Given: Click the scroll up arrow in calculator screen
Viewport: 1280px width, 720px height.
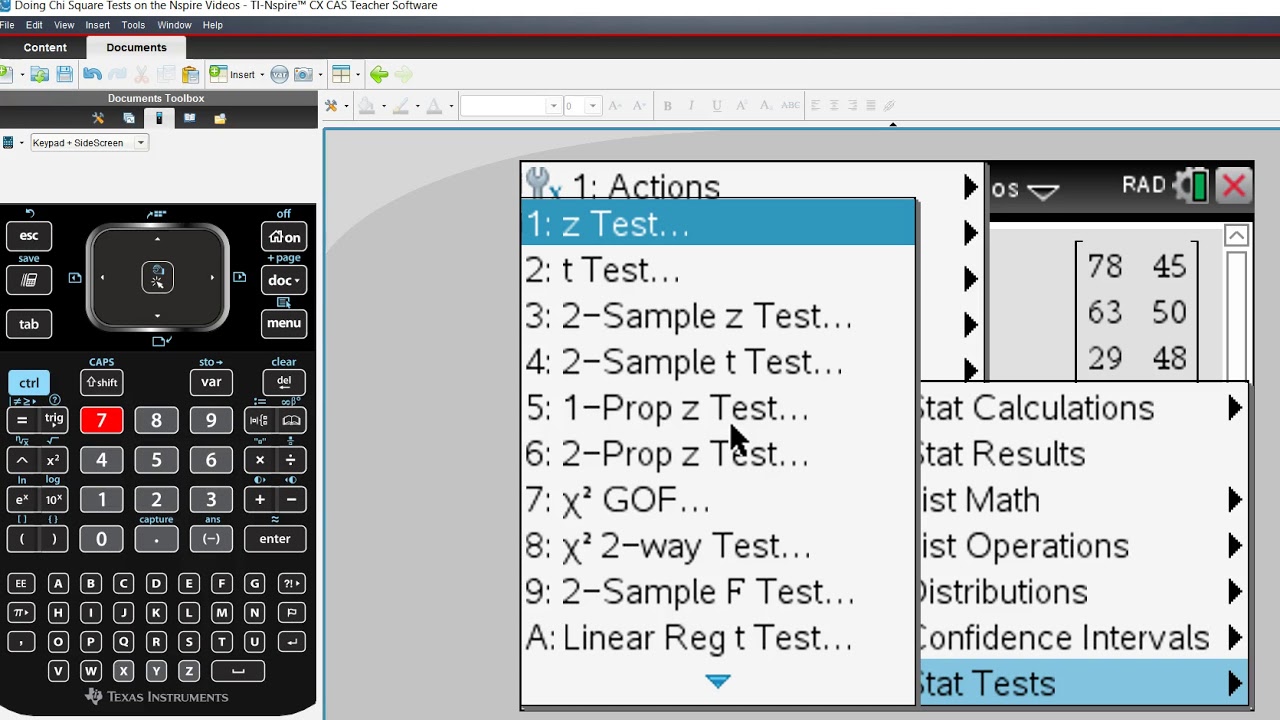Looking at the screenshot, I should (1236, 236).
